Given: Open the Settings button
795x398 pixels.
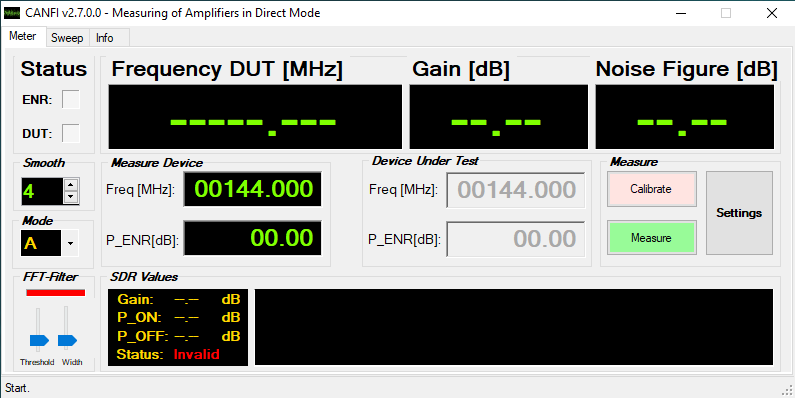Looking at the screenshot, I should 739,213.
